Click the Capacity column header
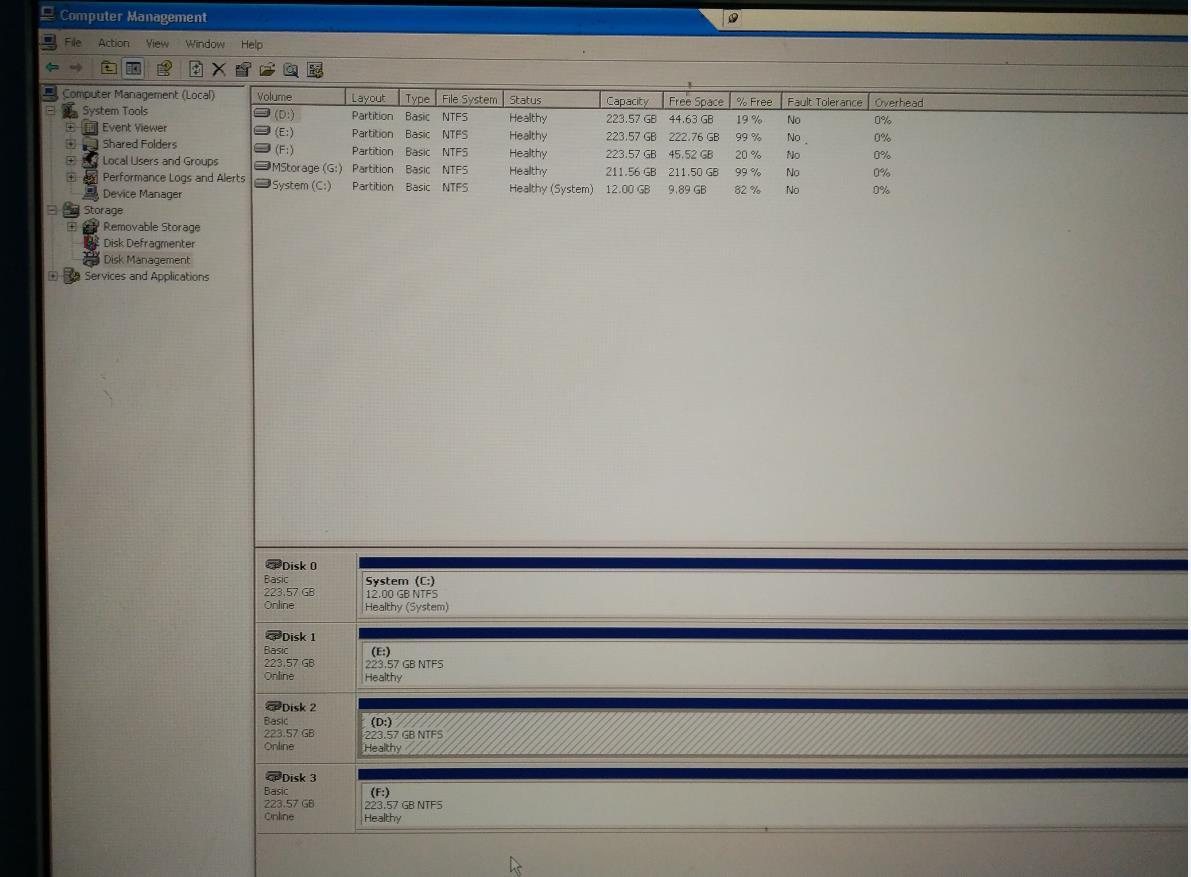1191x877 pixels. pos(628,101)
